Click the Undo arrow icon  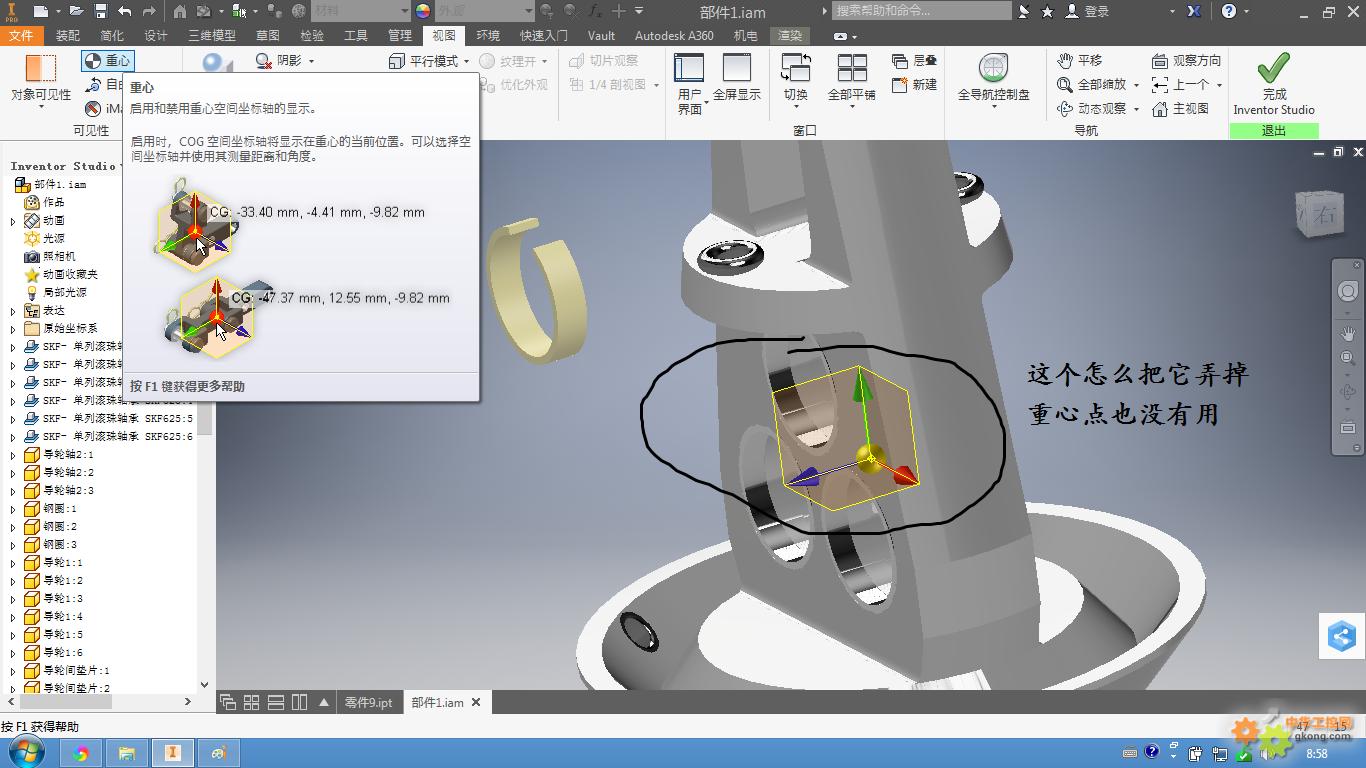point(124,11)
